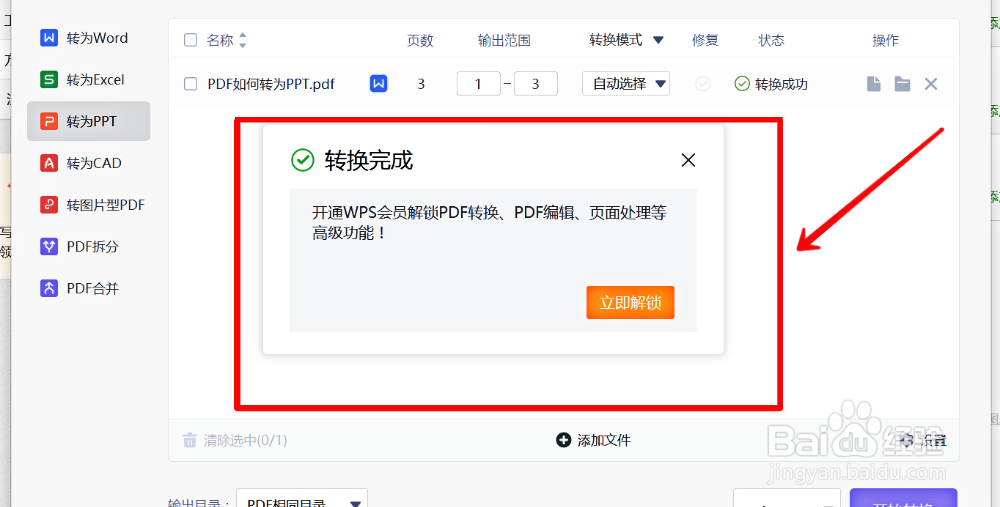Click the 转换成功 status text
The height and width of the screenshot is (507, 1000).
(x=781, y=84)
